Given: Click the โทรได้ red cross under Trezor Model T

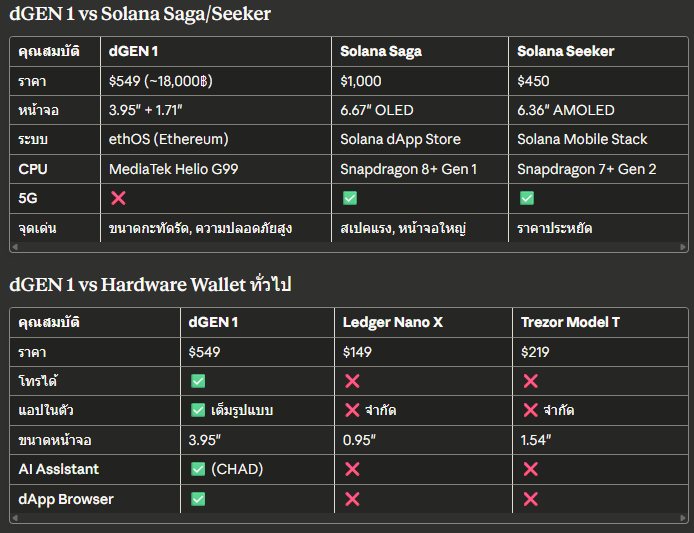Looking at the screenshot, I should [530, 381].
